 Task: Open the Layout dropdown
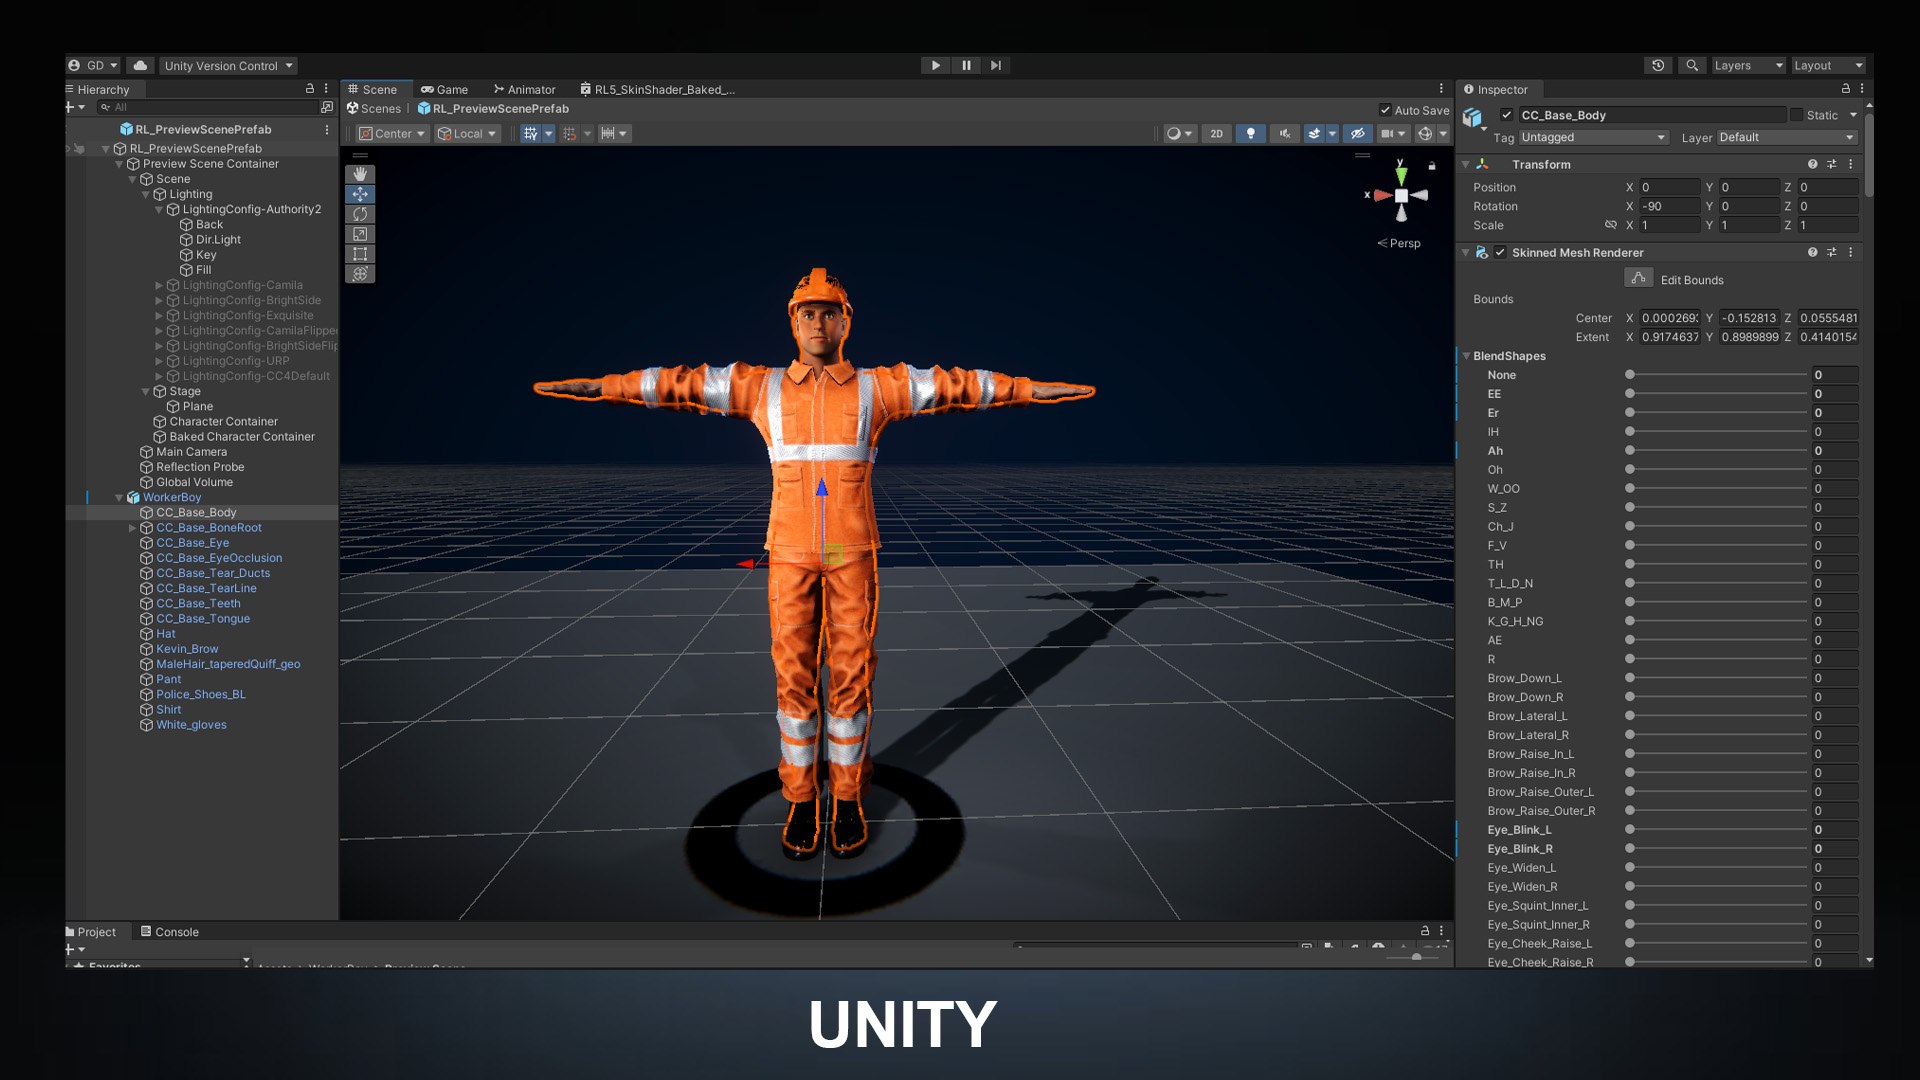pos(1828,65)
